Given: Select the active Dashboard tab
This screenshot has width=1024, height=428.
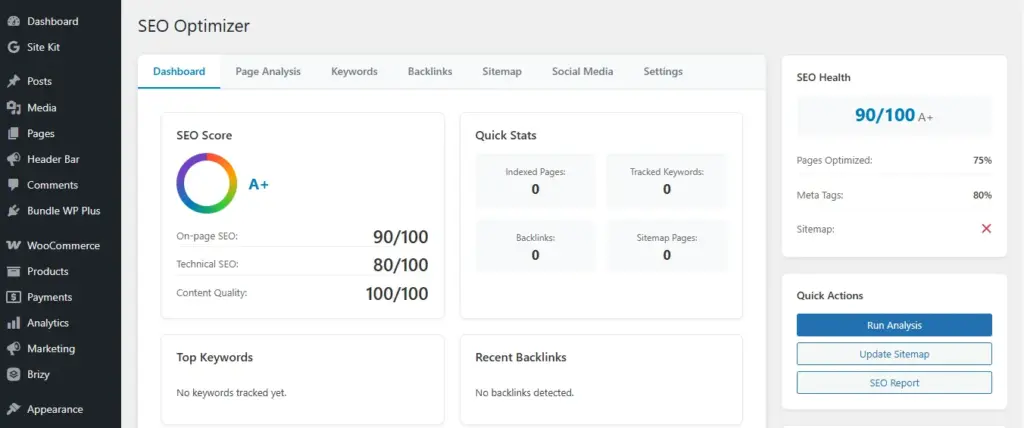Looking at the screenshot, I should 179,71.
